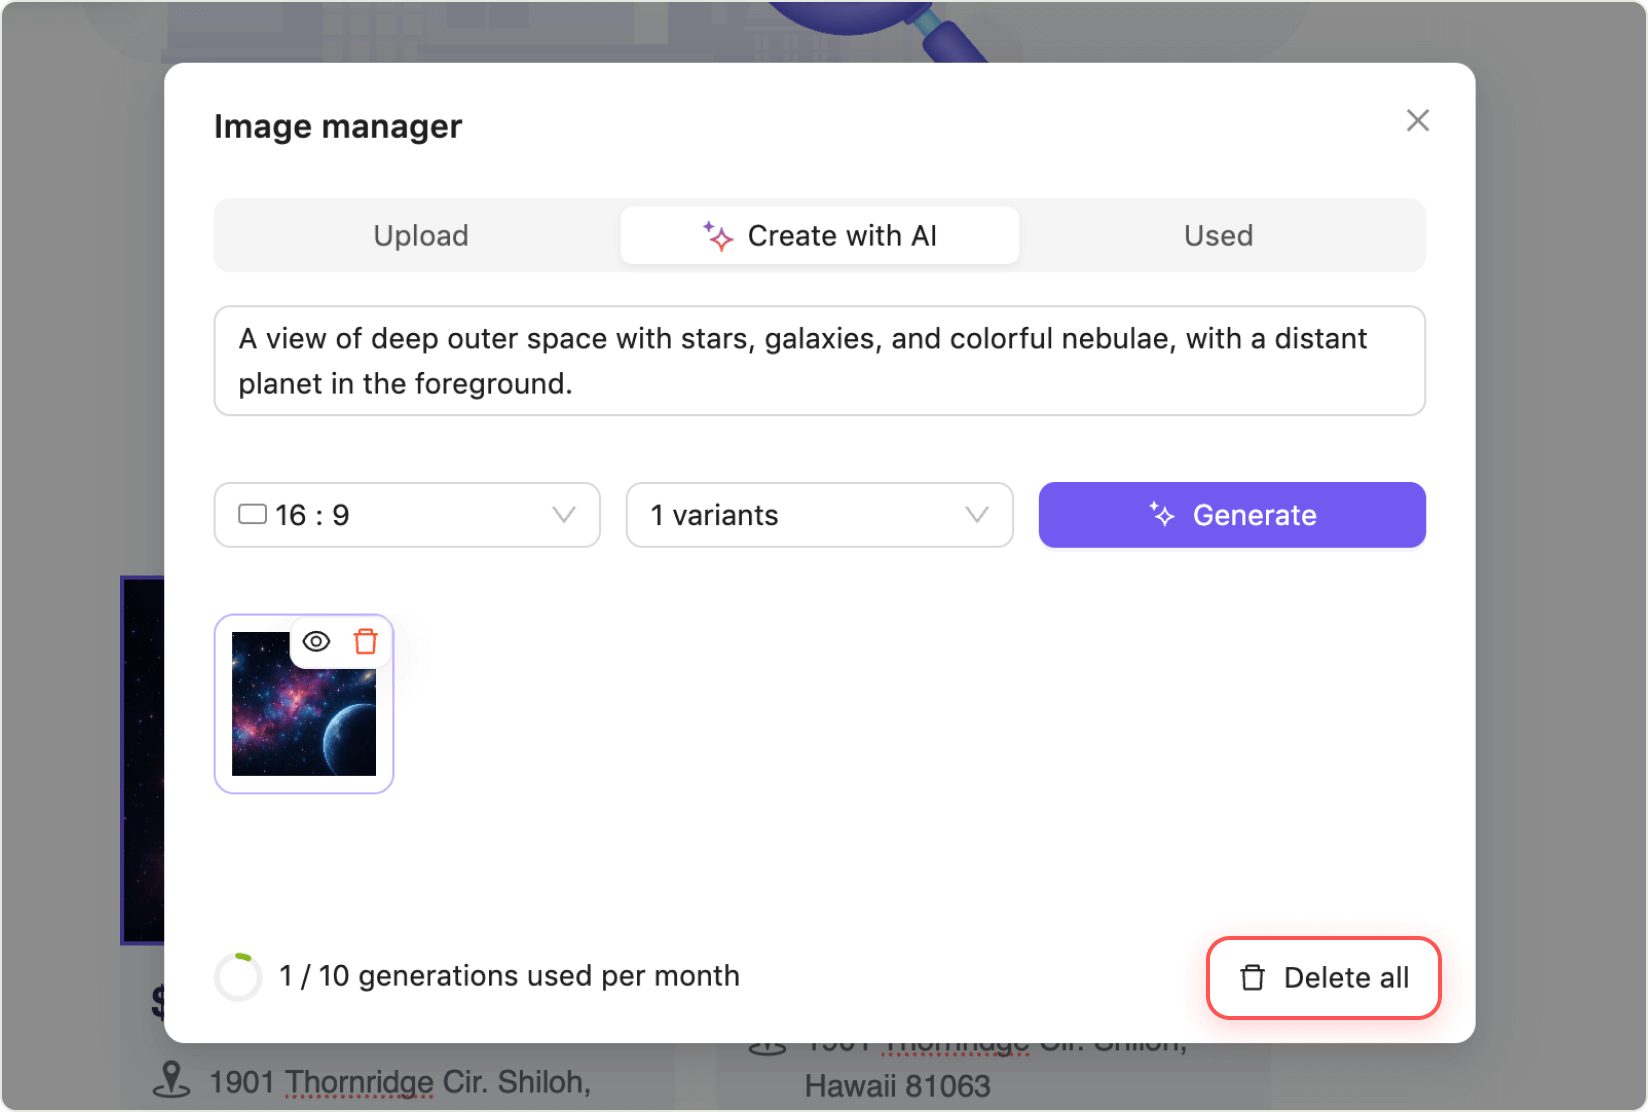Click the AI prompt text field

point(820,361)
